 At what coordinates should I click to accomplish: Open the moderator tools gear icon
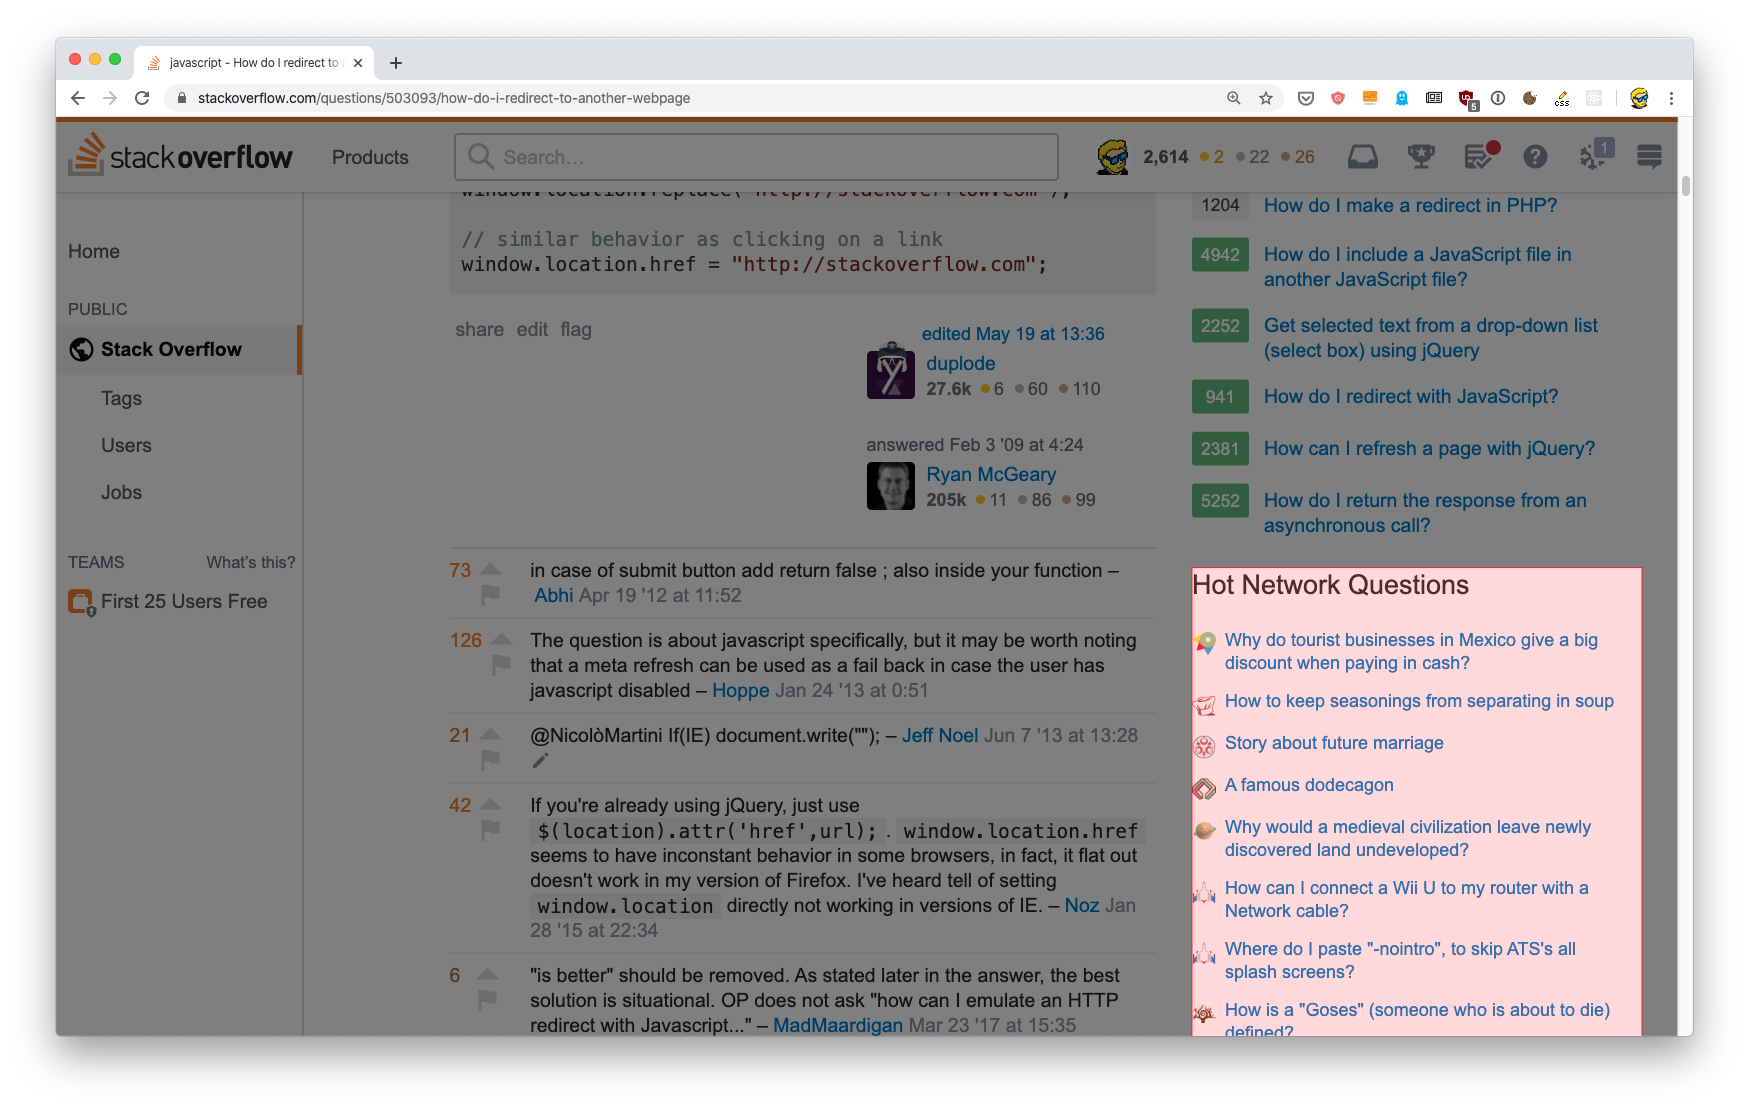point(1592,157)
